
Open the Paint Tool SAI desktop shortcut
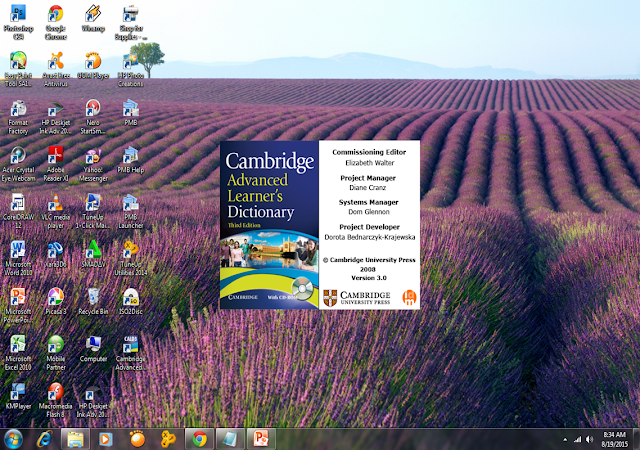coord(18,69)
